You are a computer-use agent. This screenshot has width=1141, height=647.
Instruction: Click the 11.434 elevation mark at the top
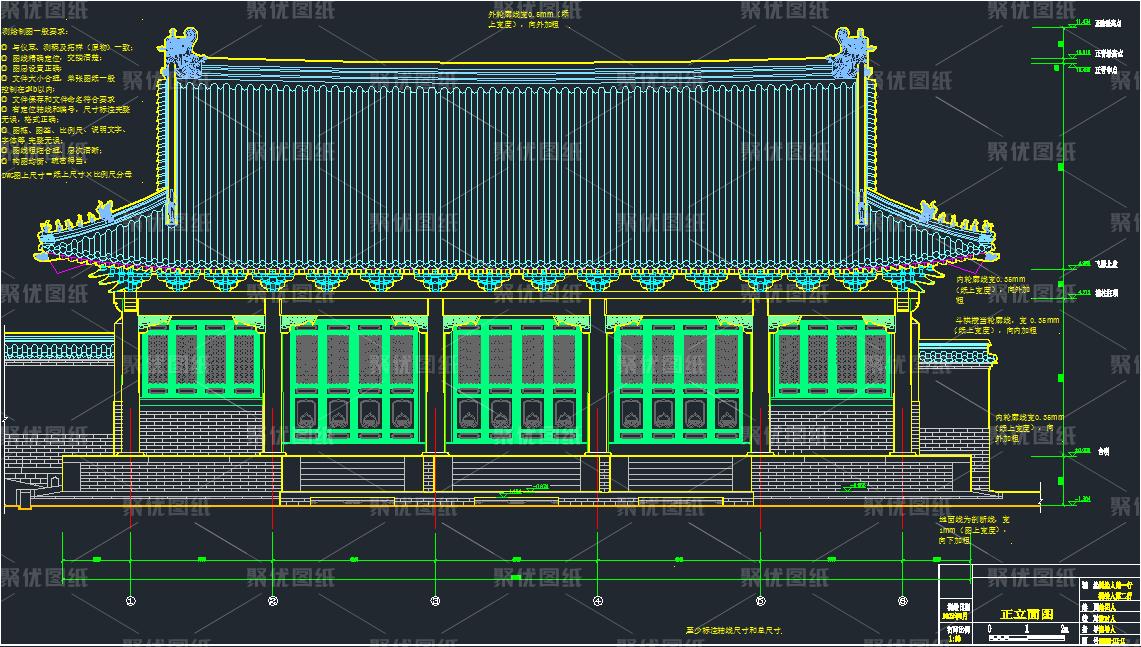coord(1082,24)
